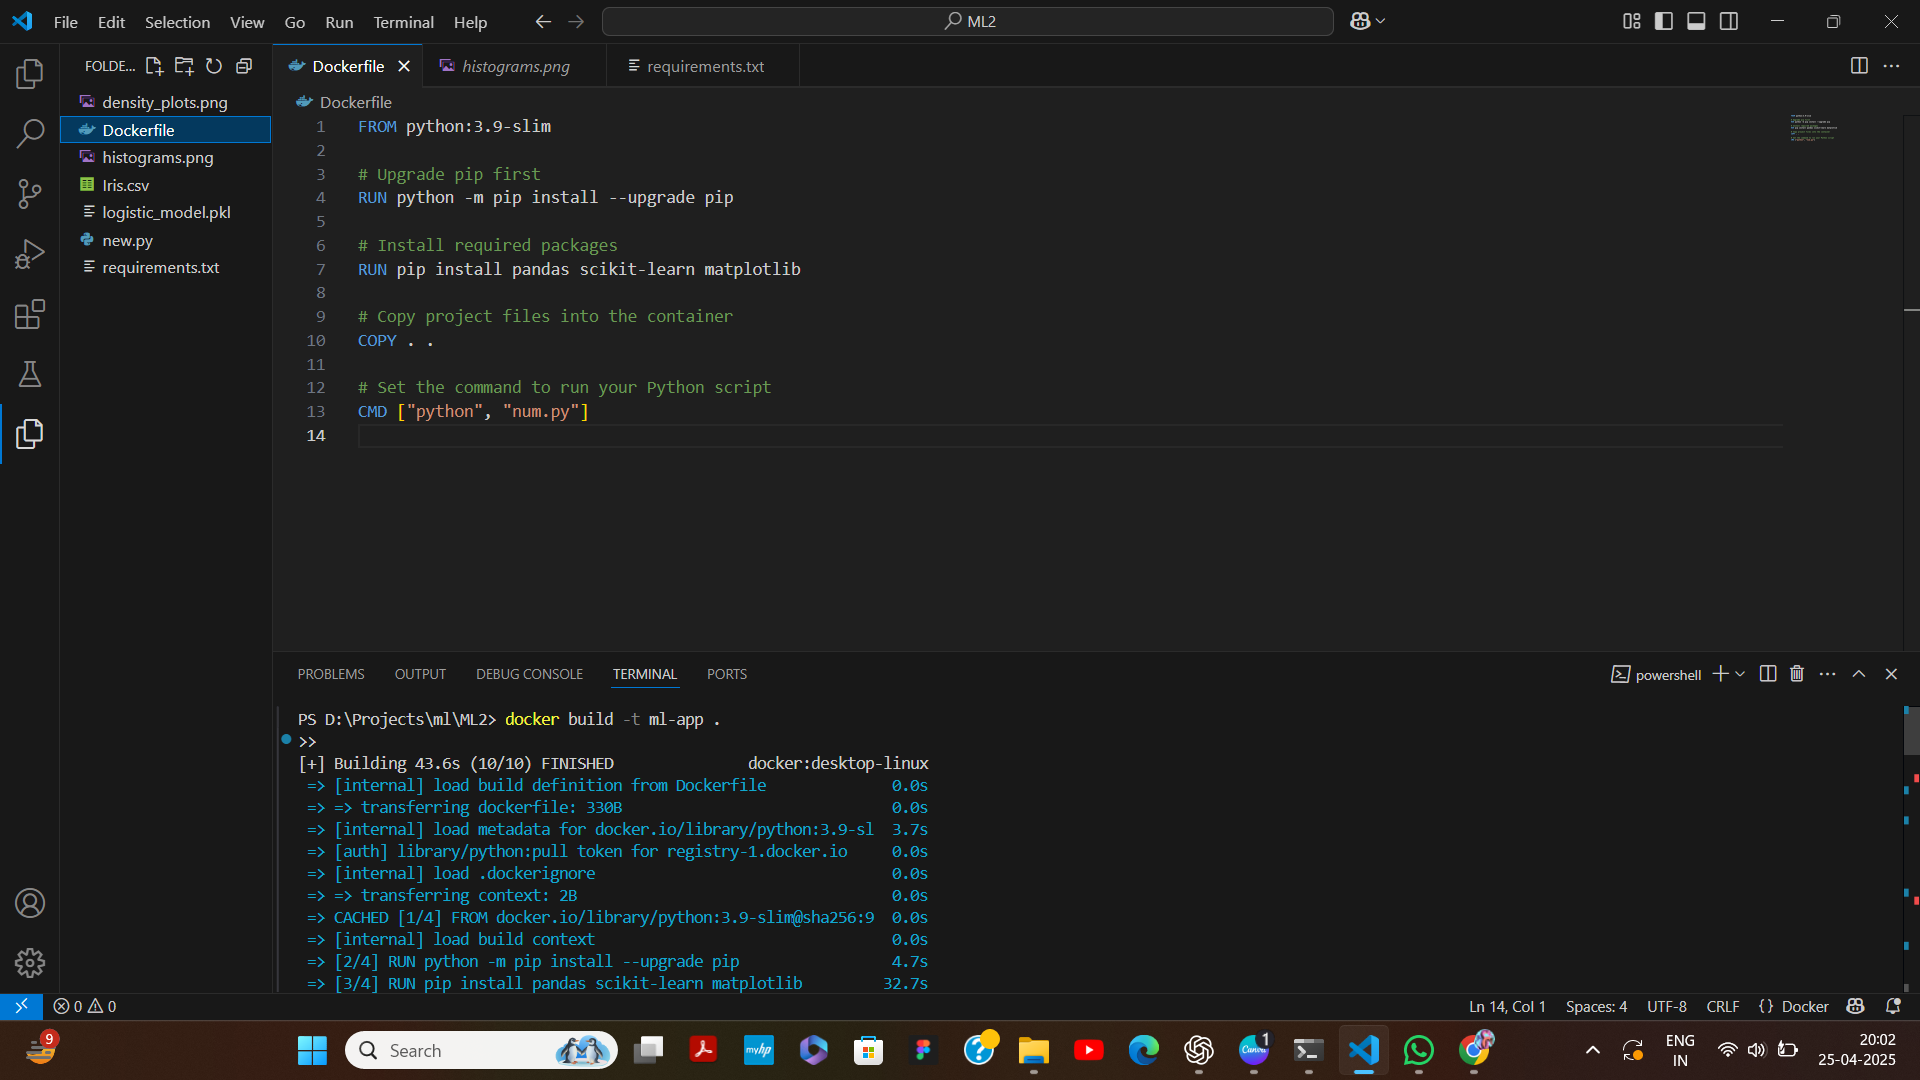Go forward in navigation history

pos(576,21)
